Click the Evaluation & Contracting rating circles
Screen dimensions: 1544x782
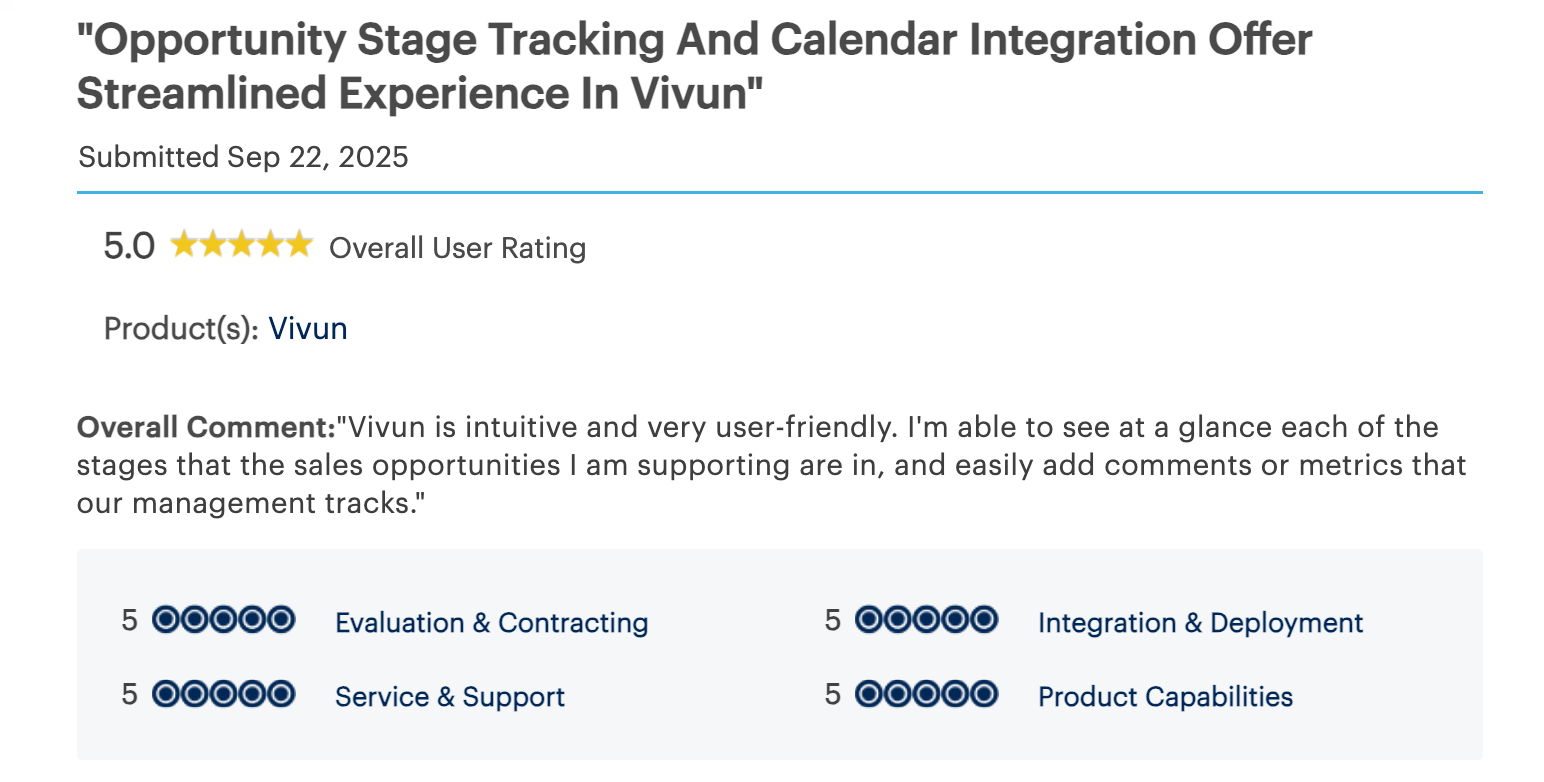[224, 621]
